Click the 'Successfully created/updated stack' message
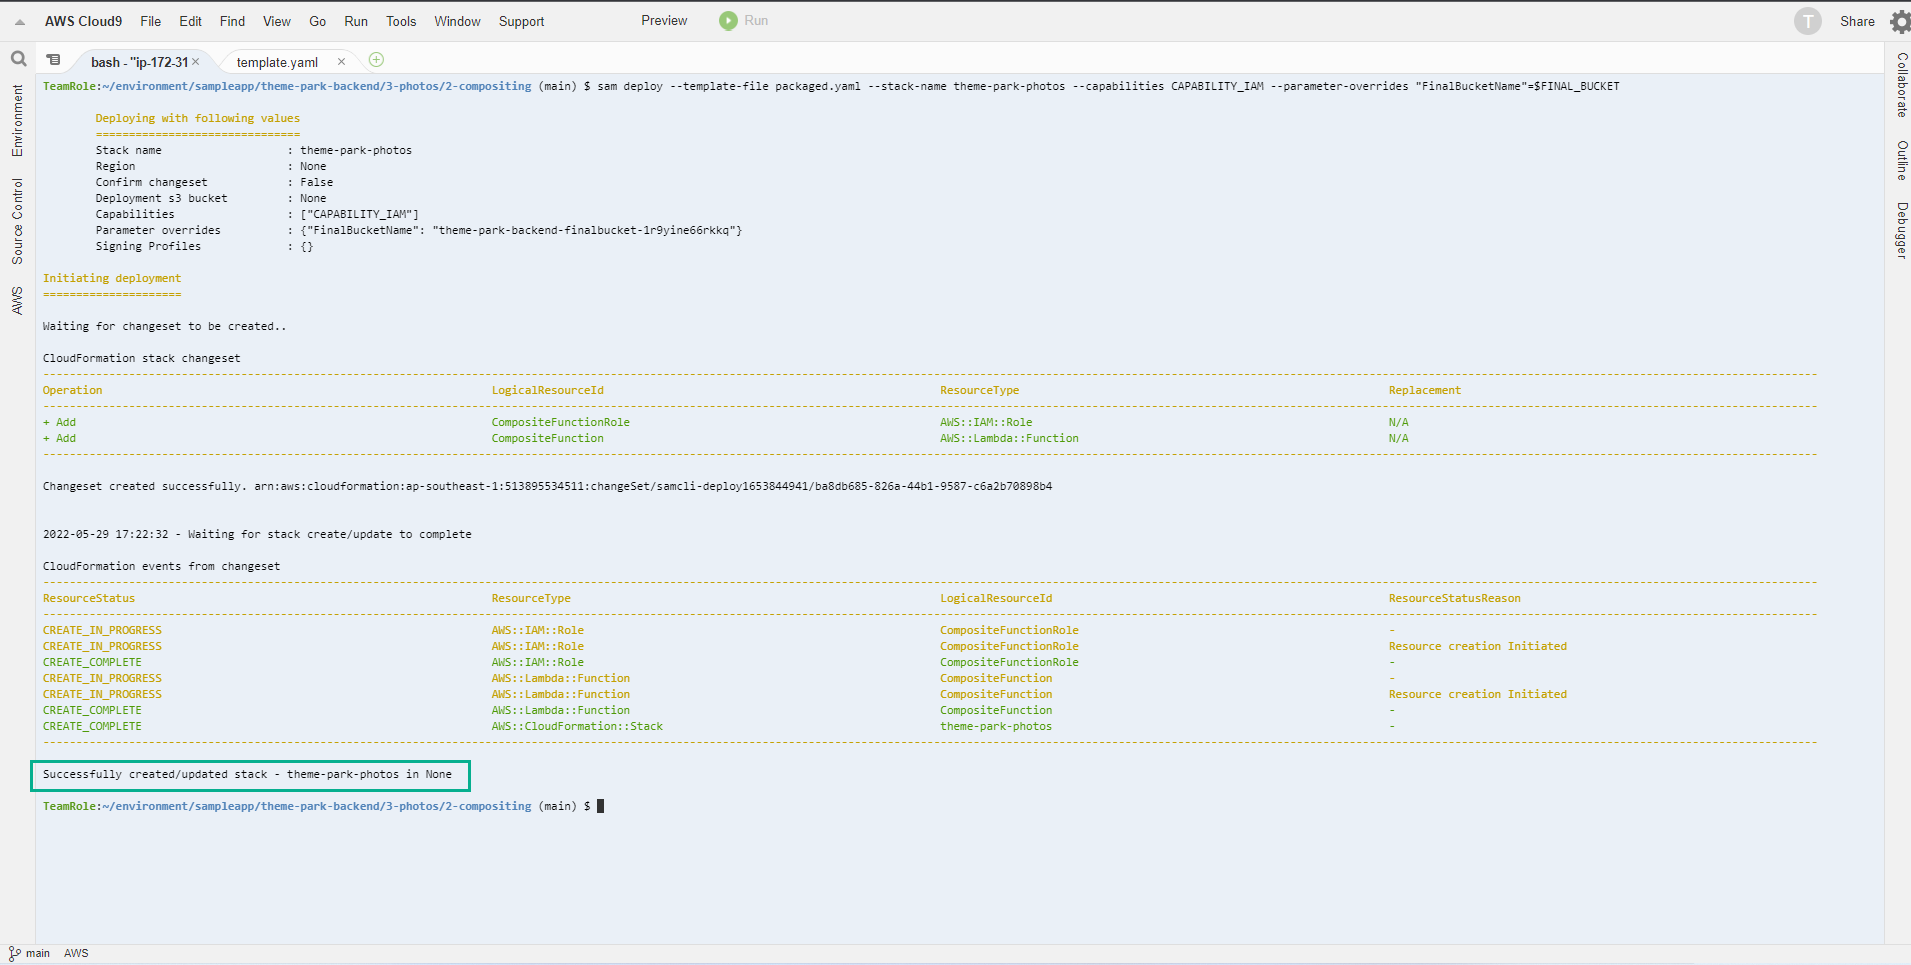1911x965 pixels. [247, 774]
